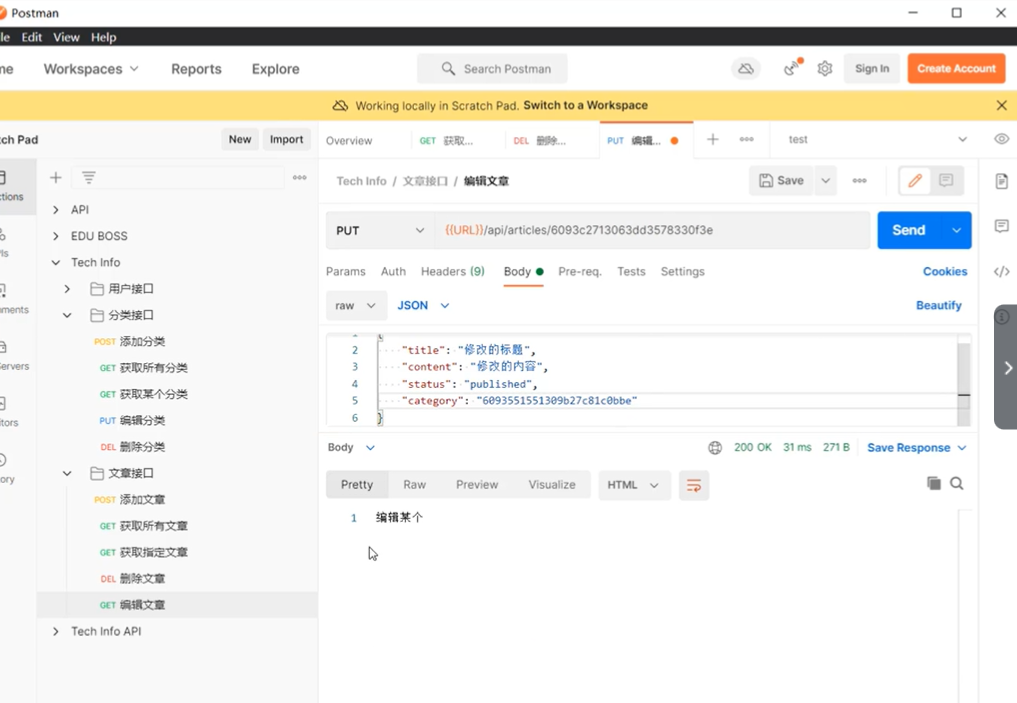Click the request URL input field

pyautogui.click(x=652, y=230)
